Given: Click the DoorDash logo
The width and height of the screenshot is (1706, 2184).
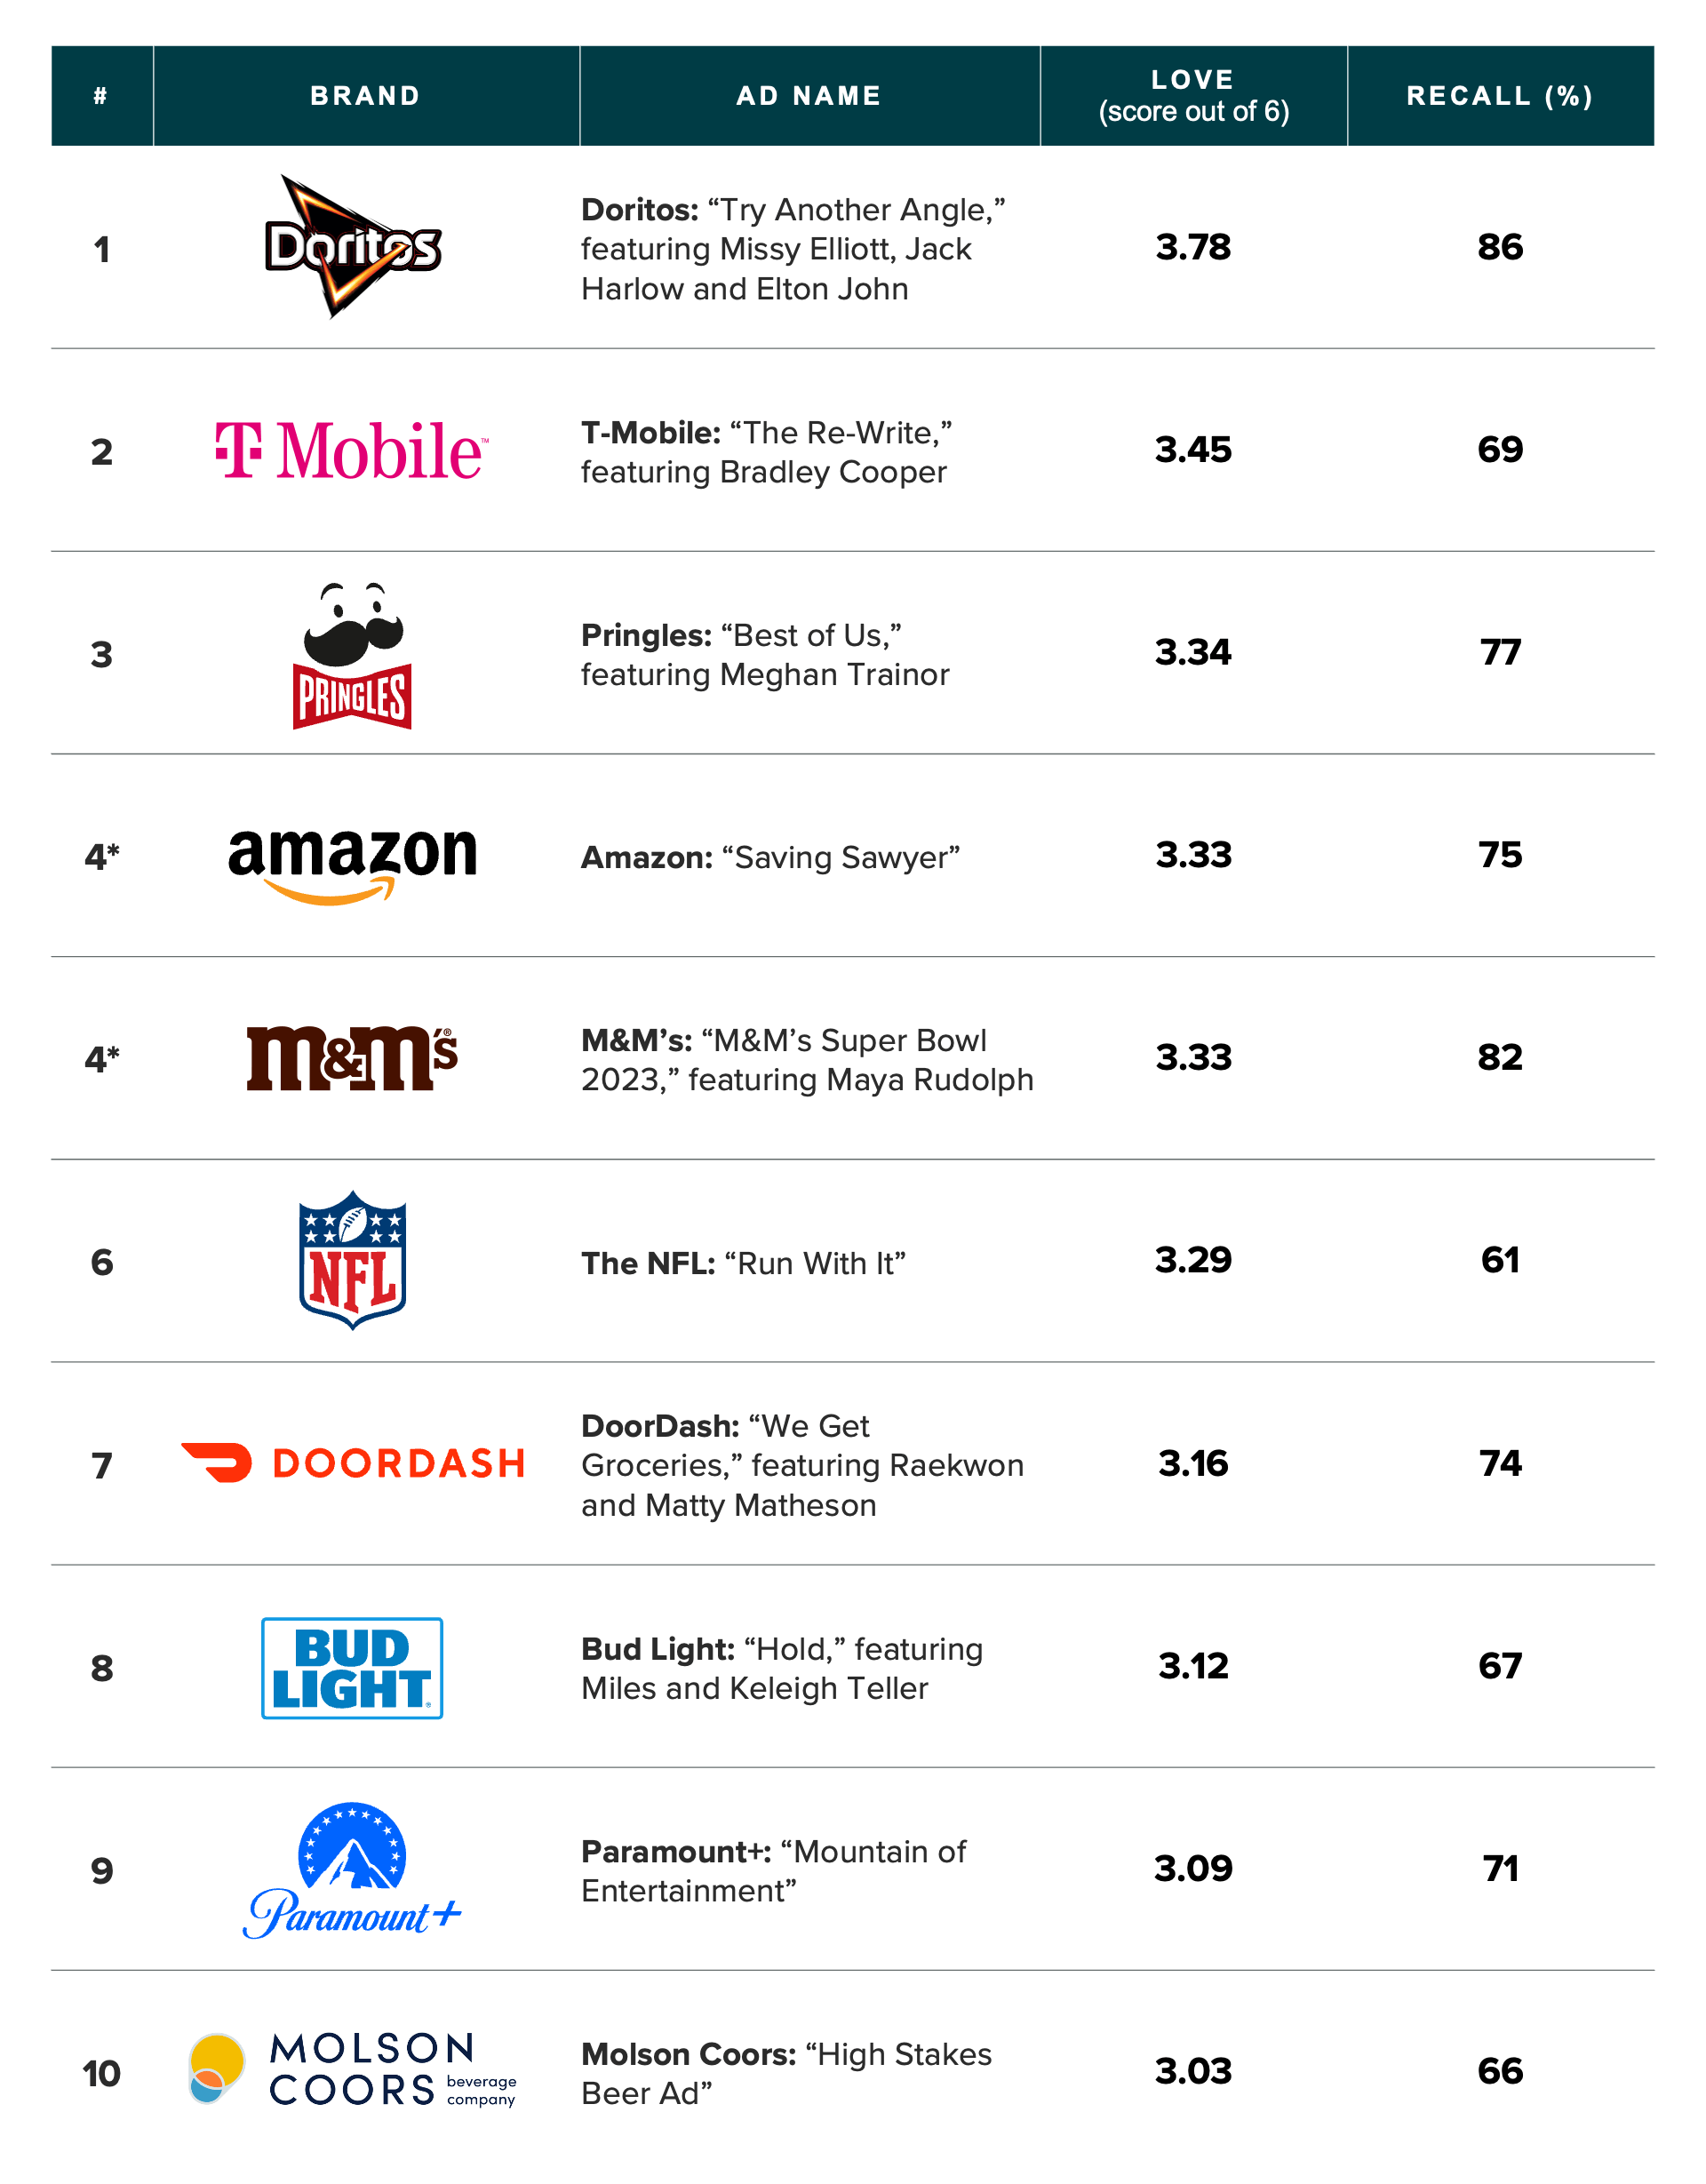Looking at the screenshot, I should (352, 1463).
